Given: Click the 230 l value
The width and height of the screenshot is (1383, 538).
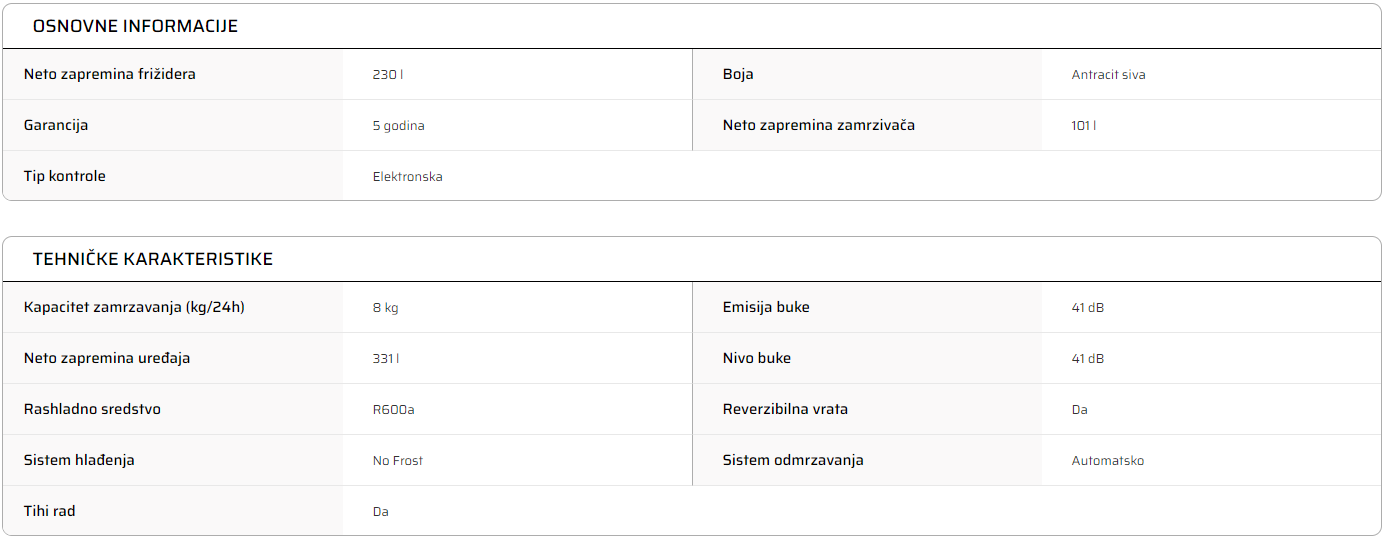Looking at the screenshot, I should point(388,75).
